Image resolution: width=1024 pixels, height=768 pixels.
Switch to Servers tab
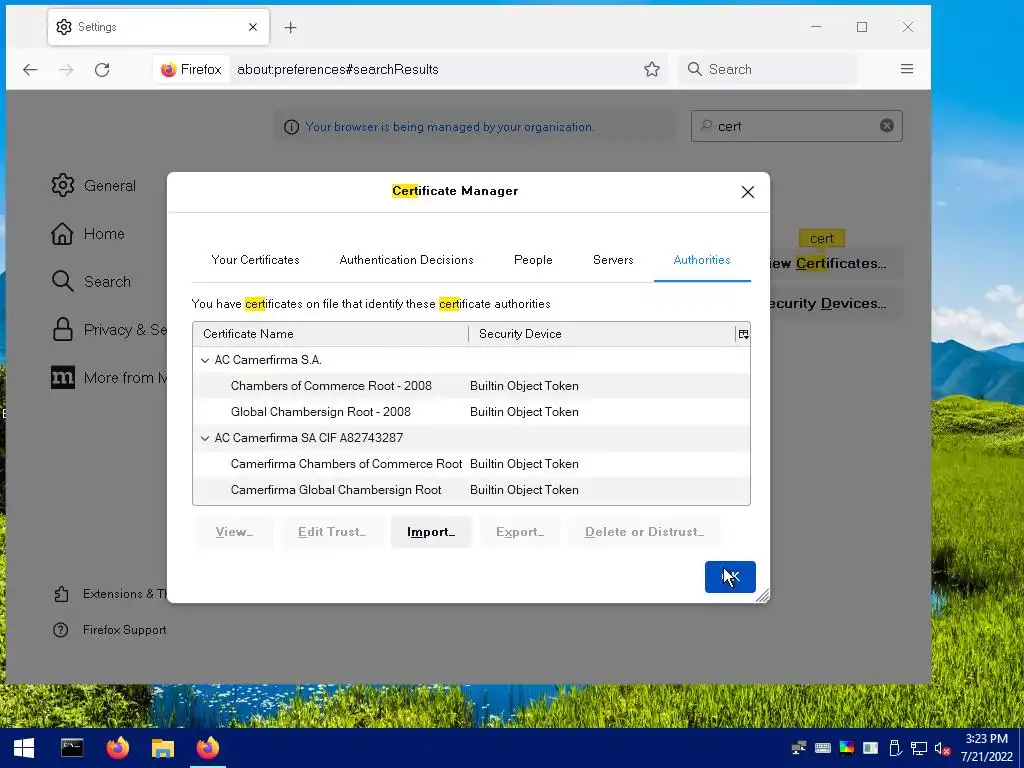tap(613, 260)
